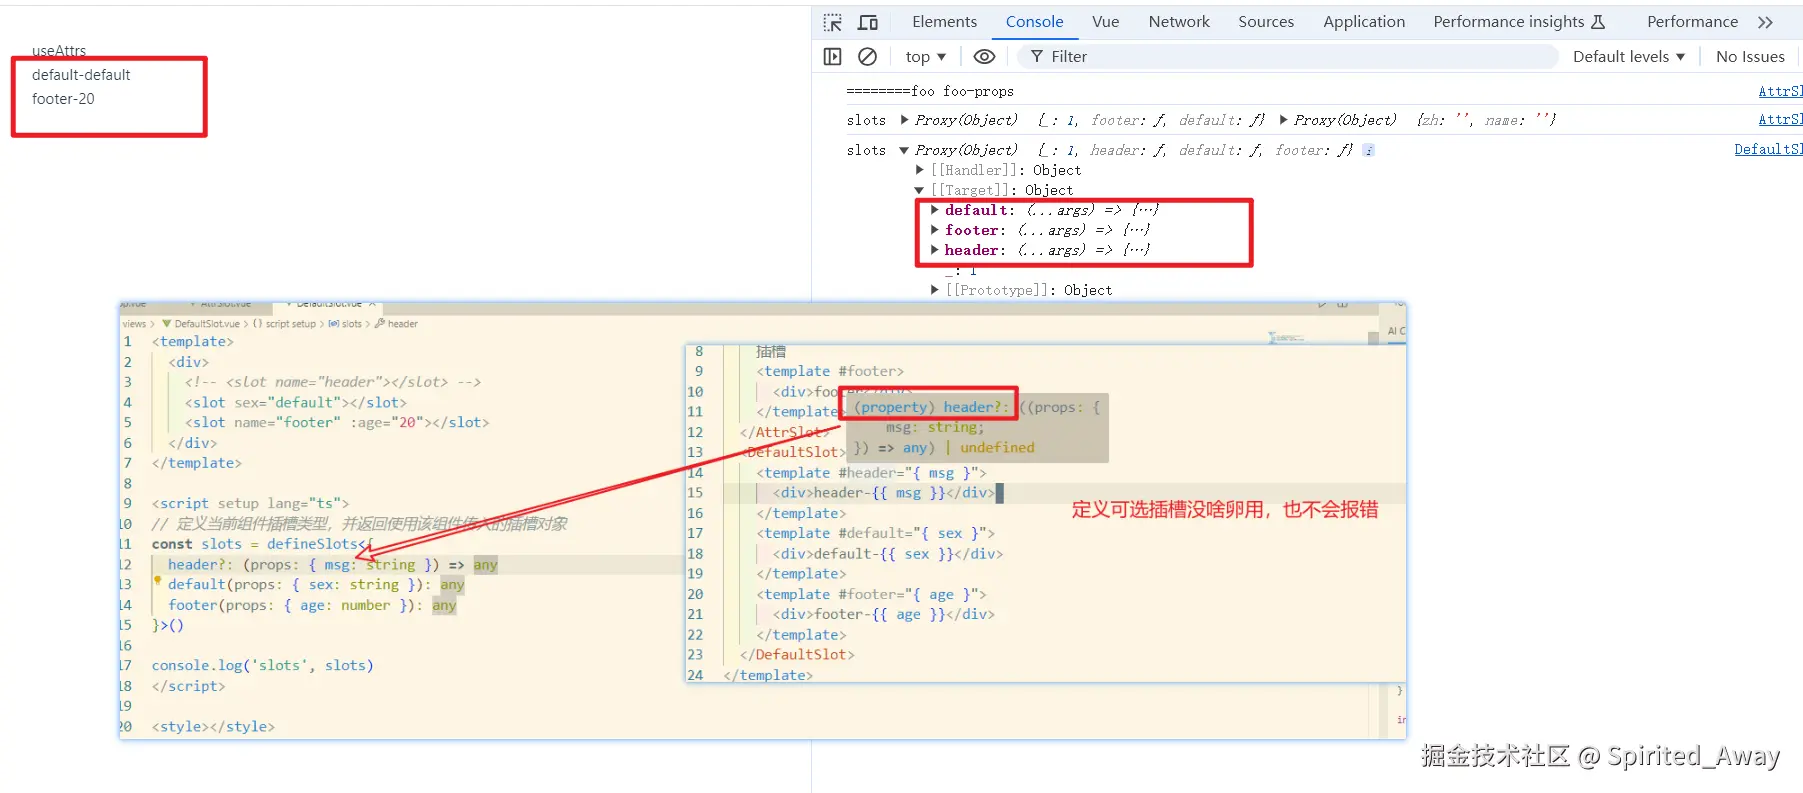
Task: Click the Performance insights flask icon
Action: (x=1598, y=22)
